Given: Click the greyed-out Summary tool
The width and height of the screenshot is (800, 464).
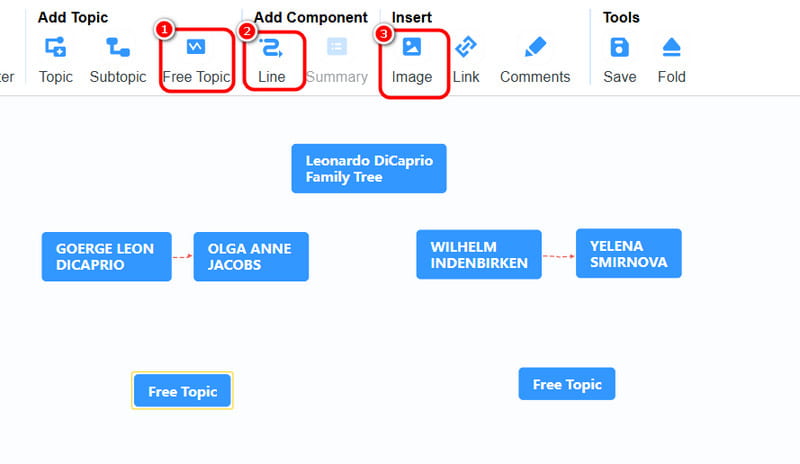Looking at the screenshot, I should pos(337,60).
